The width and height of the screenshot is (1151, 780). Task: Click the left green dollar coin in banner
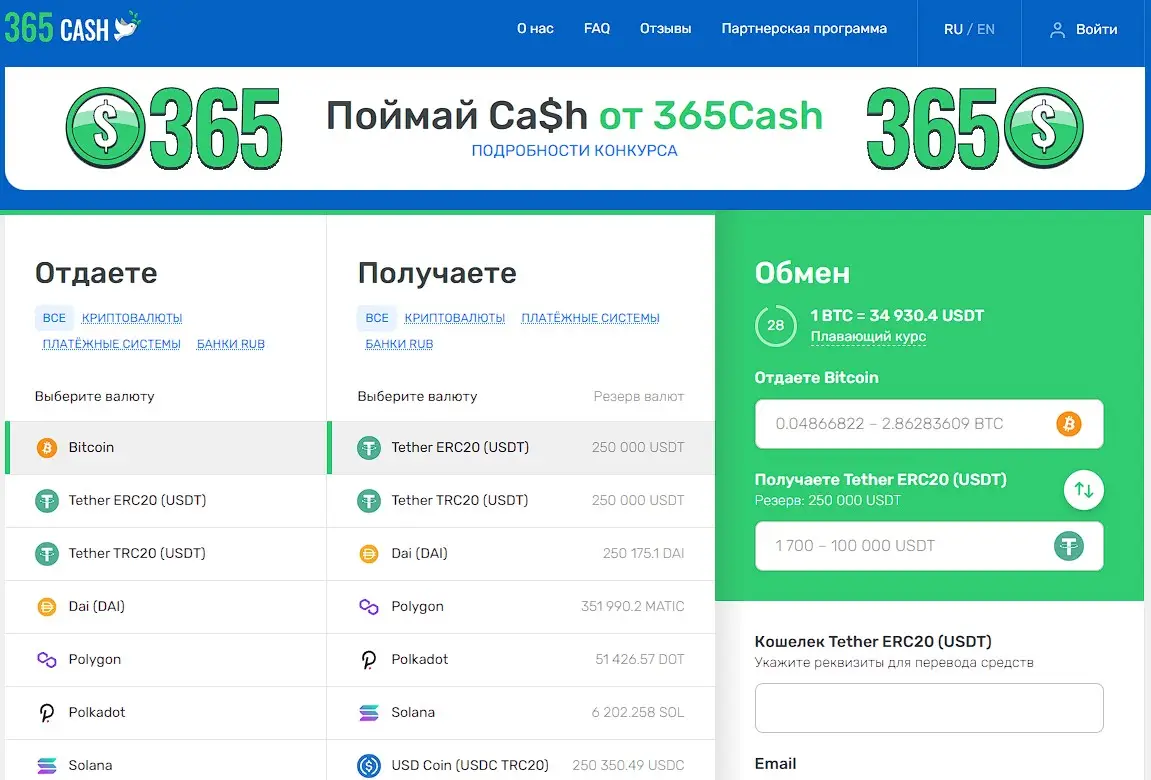pos(105,128)
